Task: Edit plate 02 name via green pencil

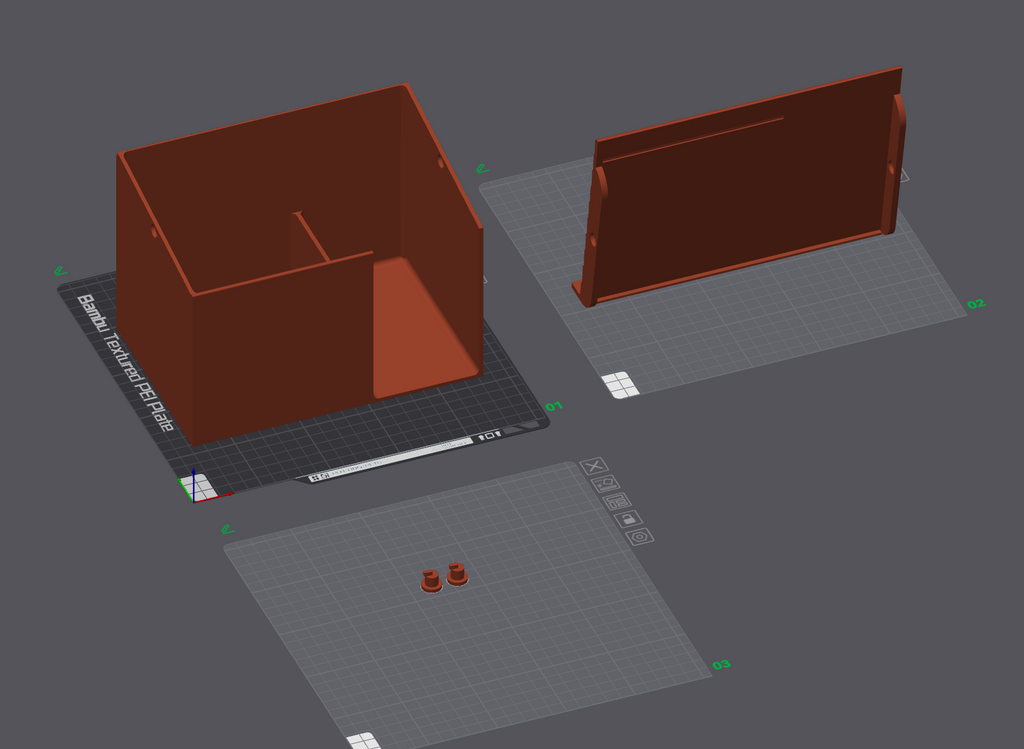Action: [482, 168]
